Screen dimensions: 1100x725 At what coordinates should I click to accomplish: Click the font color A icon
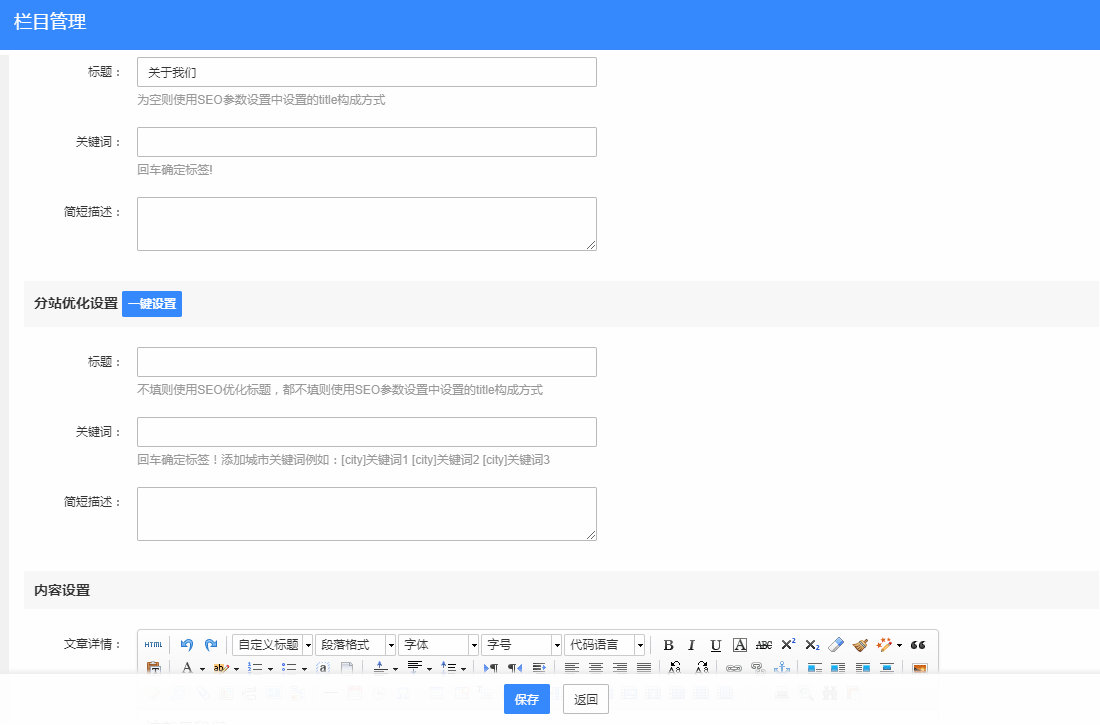tap(187, 667)
